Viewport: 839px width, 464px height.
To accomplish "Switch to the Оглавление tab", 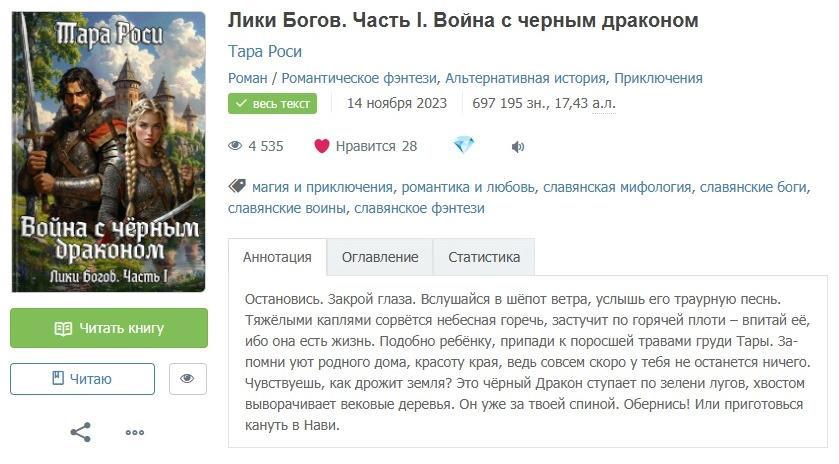I will click(380, 257).
